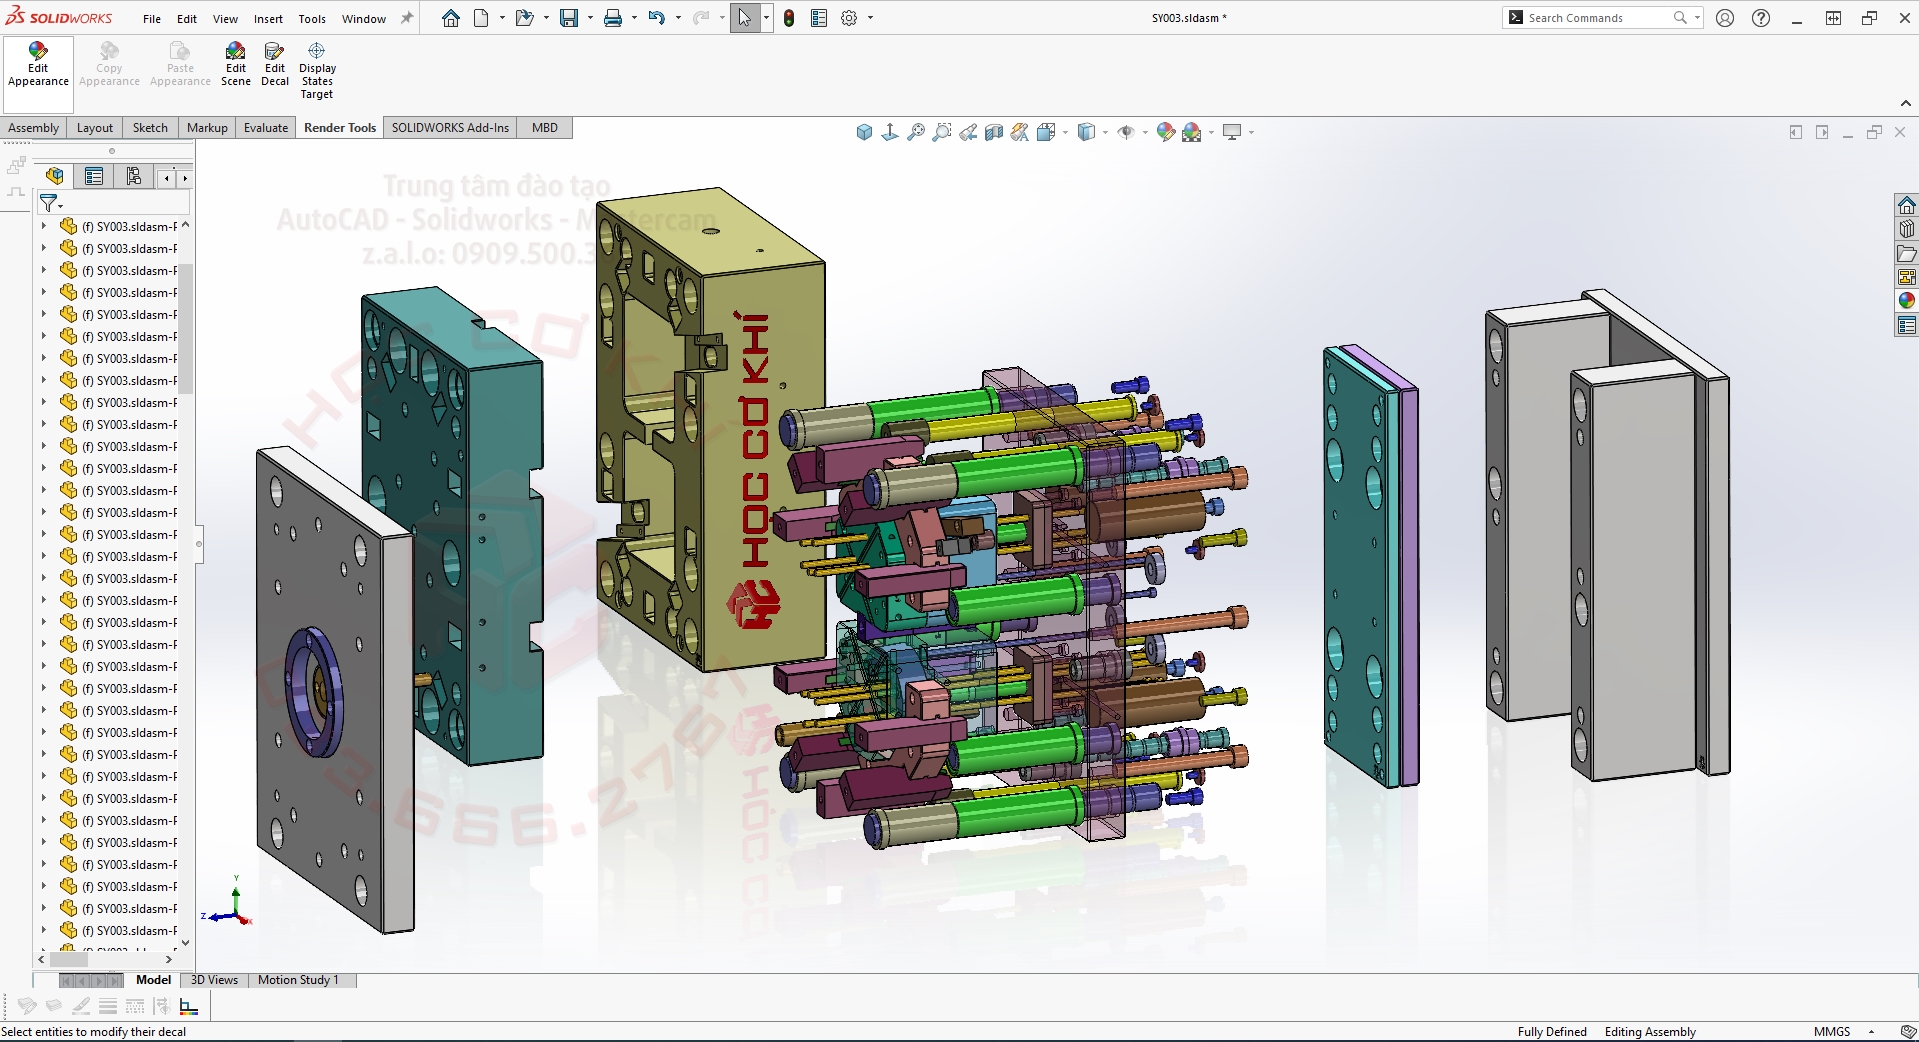Image resolution: width=1919 pixels, height=1042 pixels.
Task: Toggle the FeatureManager panel collapse handle
Action: (x=199, y=545)
